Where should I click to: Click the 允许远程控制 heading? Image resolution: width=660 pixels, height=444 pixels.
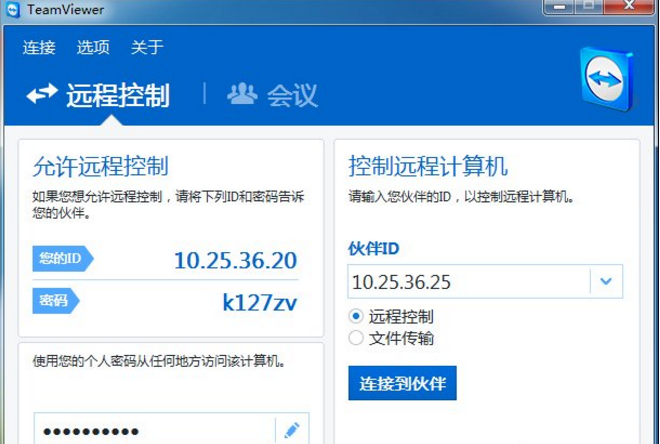pos(101,166)
